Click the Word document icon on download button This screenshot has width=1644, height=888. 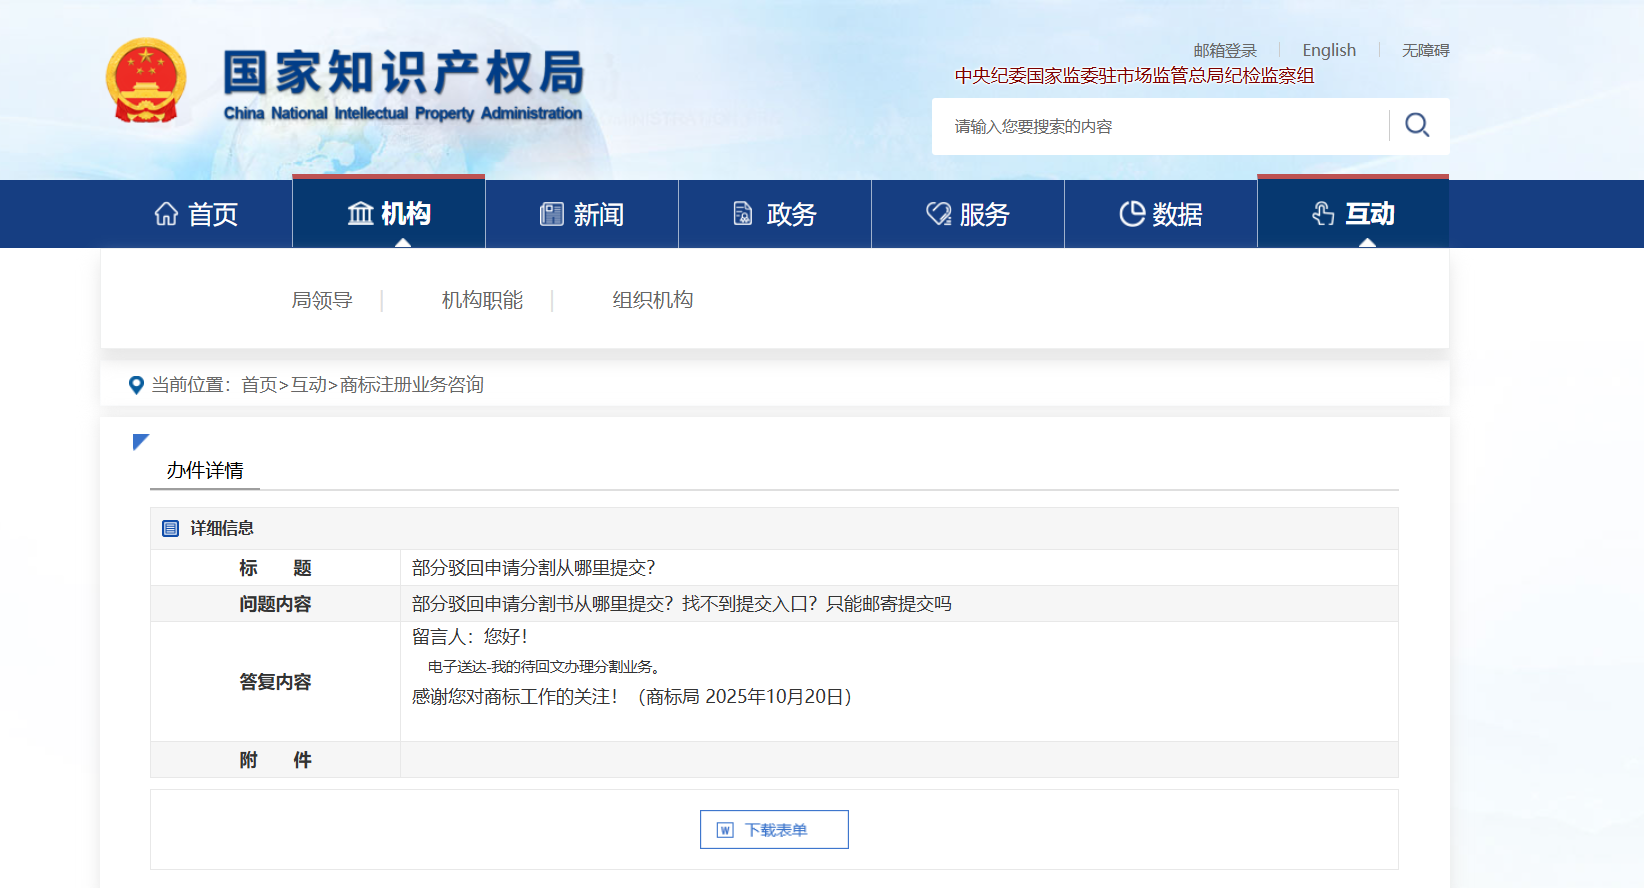tap(726, 830)
